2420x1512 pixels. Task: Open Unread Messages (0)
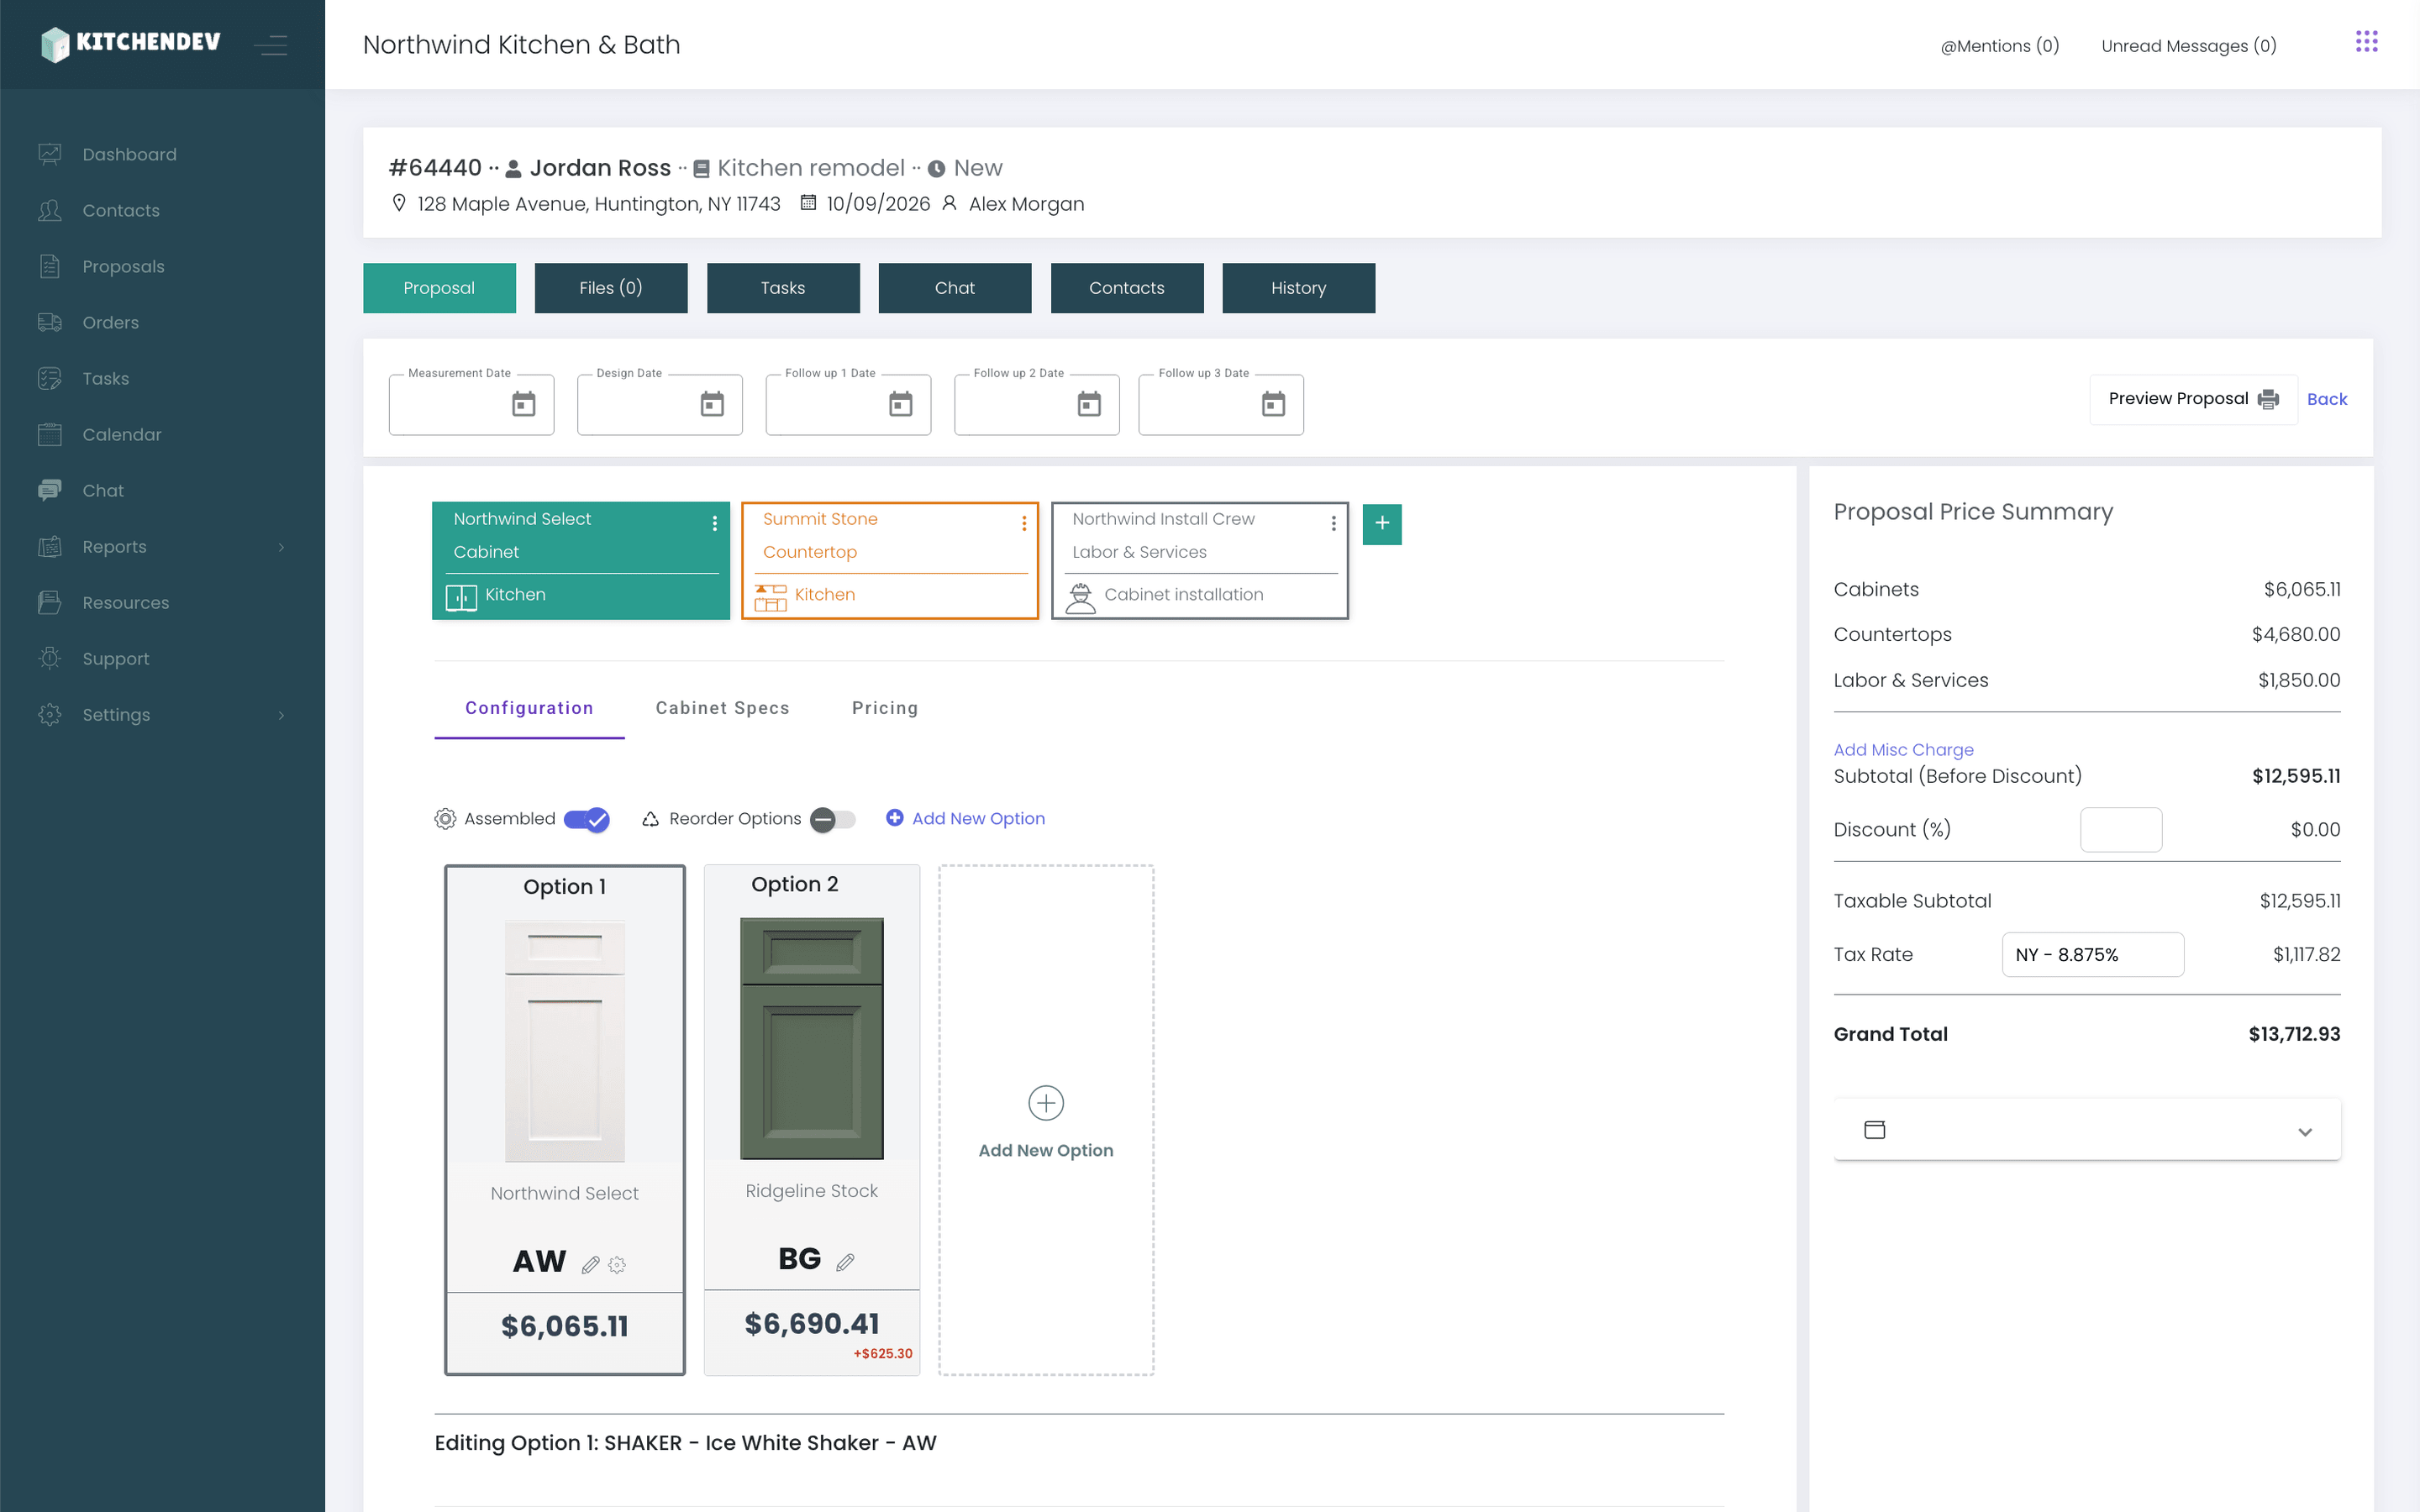tap(2188, 46)
